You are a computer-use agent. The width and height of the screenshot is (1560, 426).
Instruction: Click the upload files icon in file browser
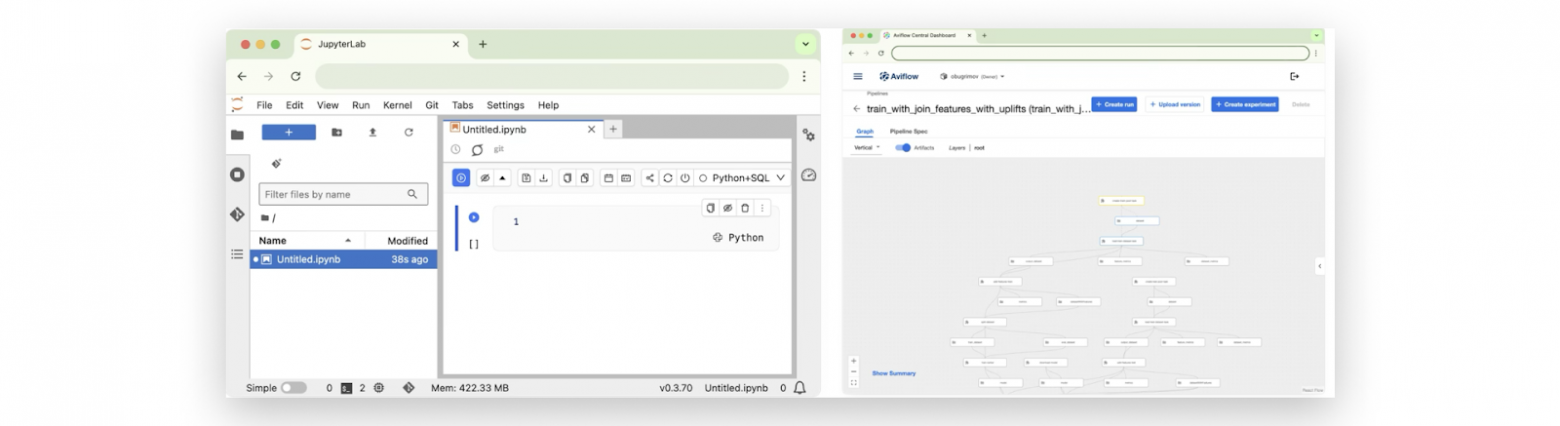pos(372,132)
